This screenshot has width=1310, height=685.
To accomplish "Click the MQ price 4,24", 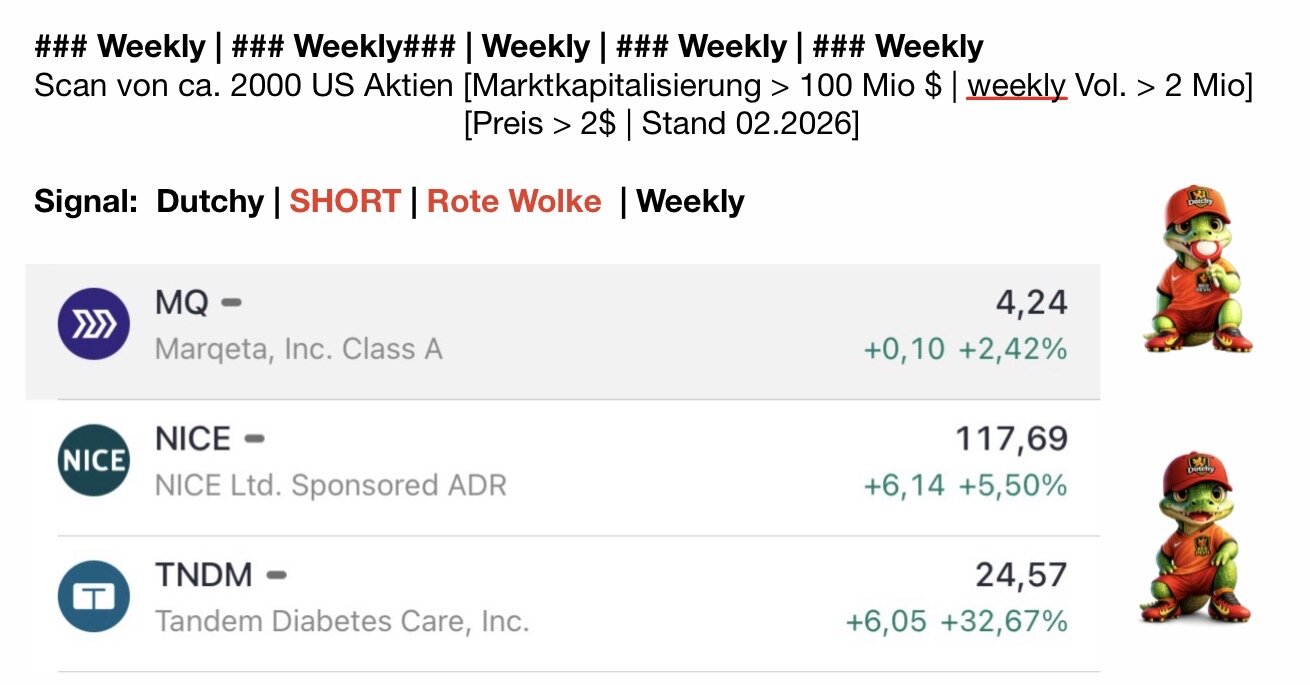I will point(1031,302).
